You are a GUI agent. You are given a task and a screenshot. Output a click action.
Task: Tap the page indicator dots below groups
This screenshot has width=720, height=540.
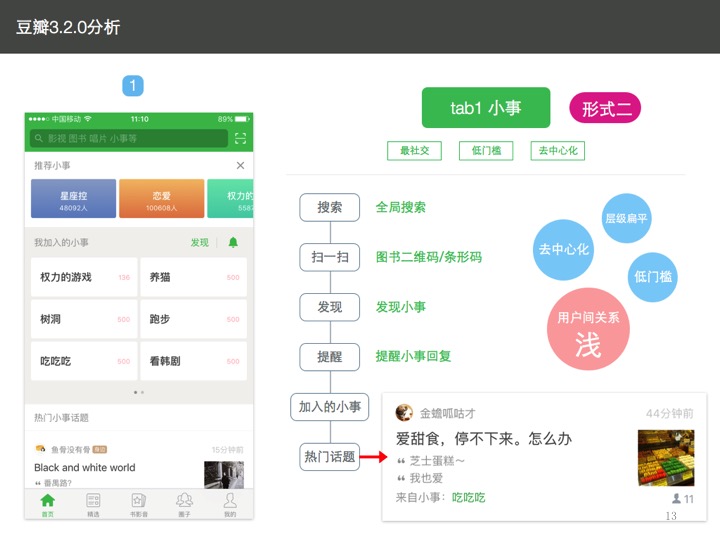click(139, 392)
